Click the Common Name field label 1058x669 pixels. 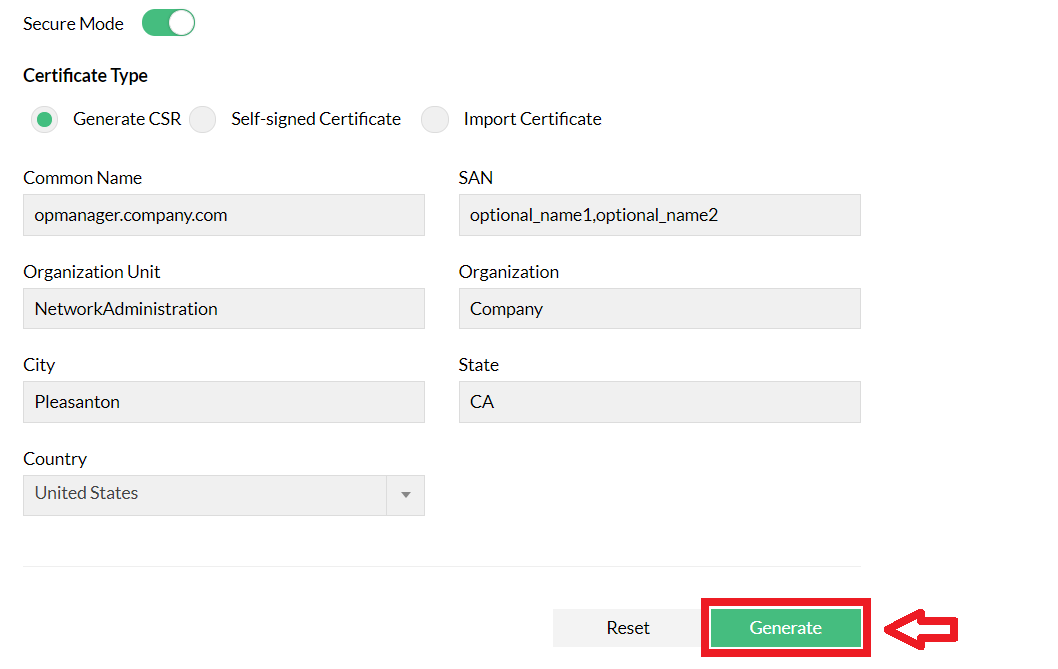click(82, 178)
